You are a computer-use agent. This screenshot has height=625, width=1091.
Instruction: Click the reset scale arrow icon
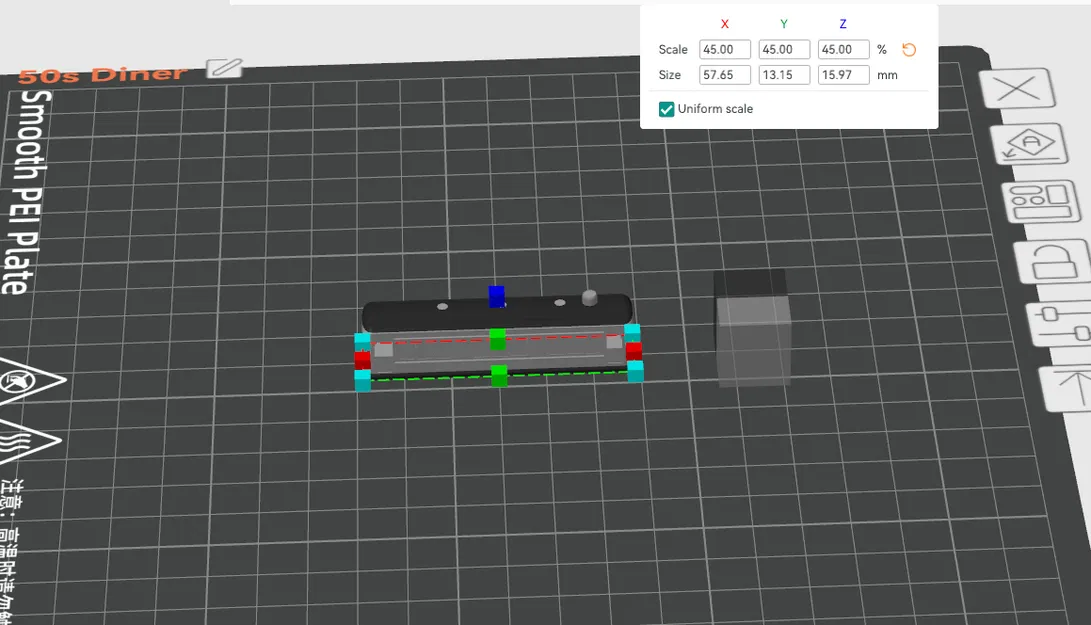(909, 49)
